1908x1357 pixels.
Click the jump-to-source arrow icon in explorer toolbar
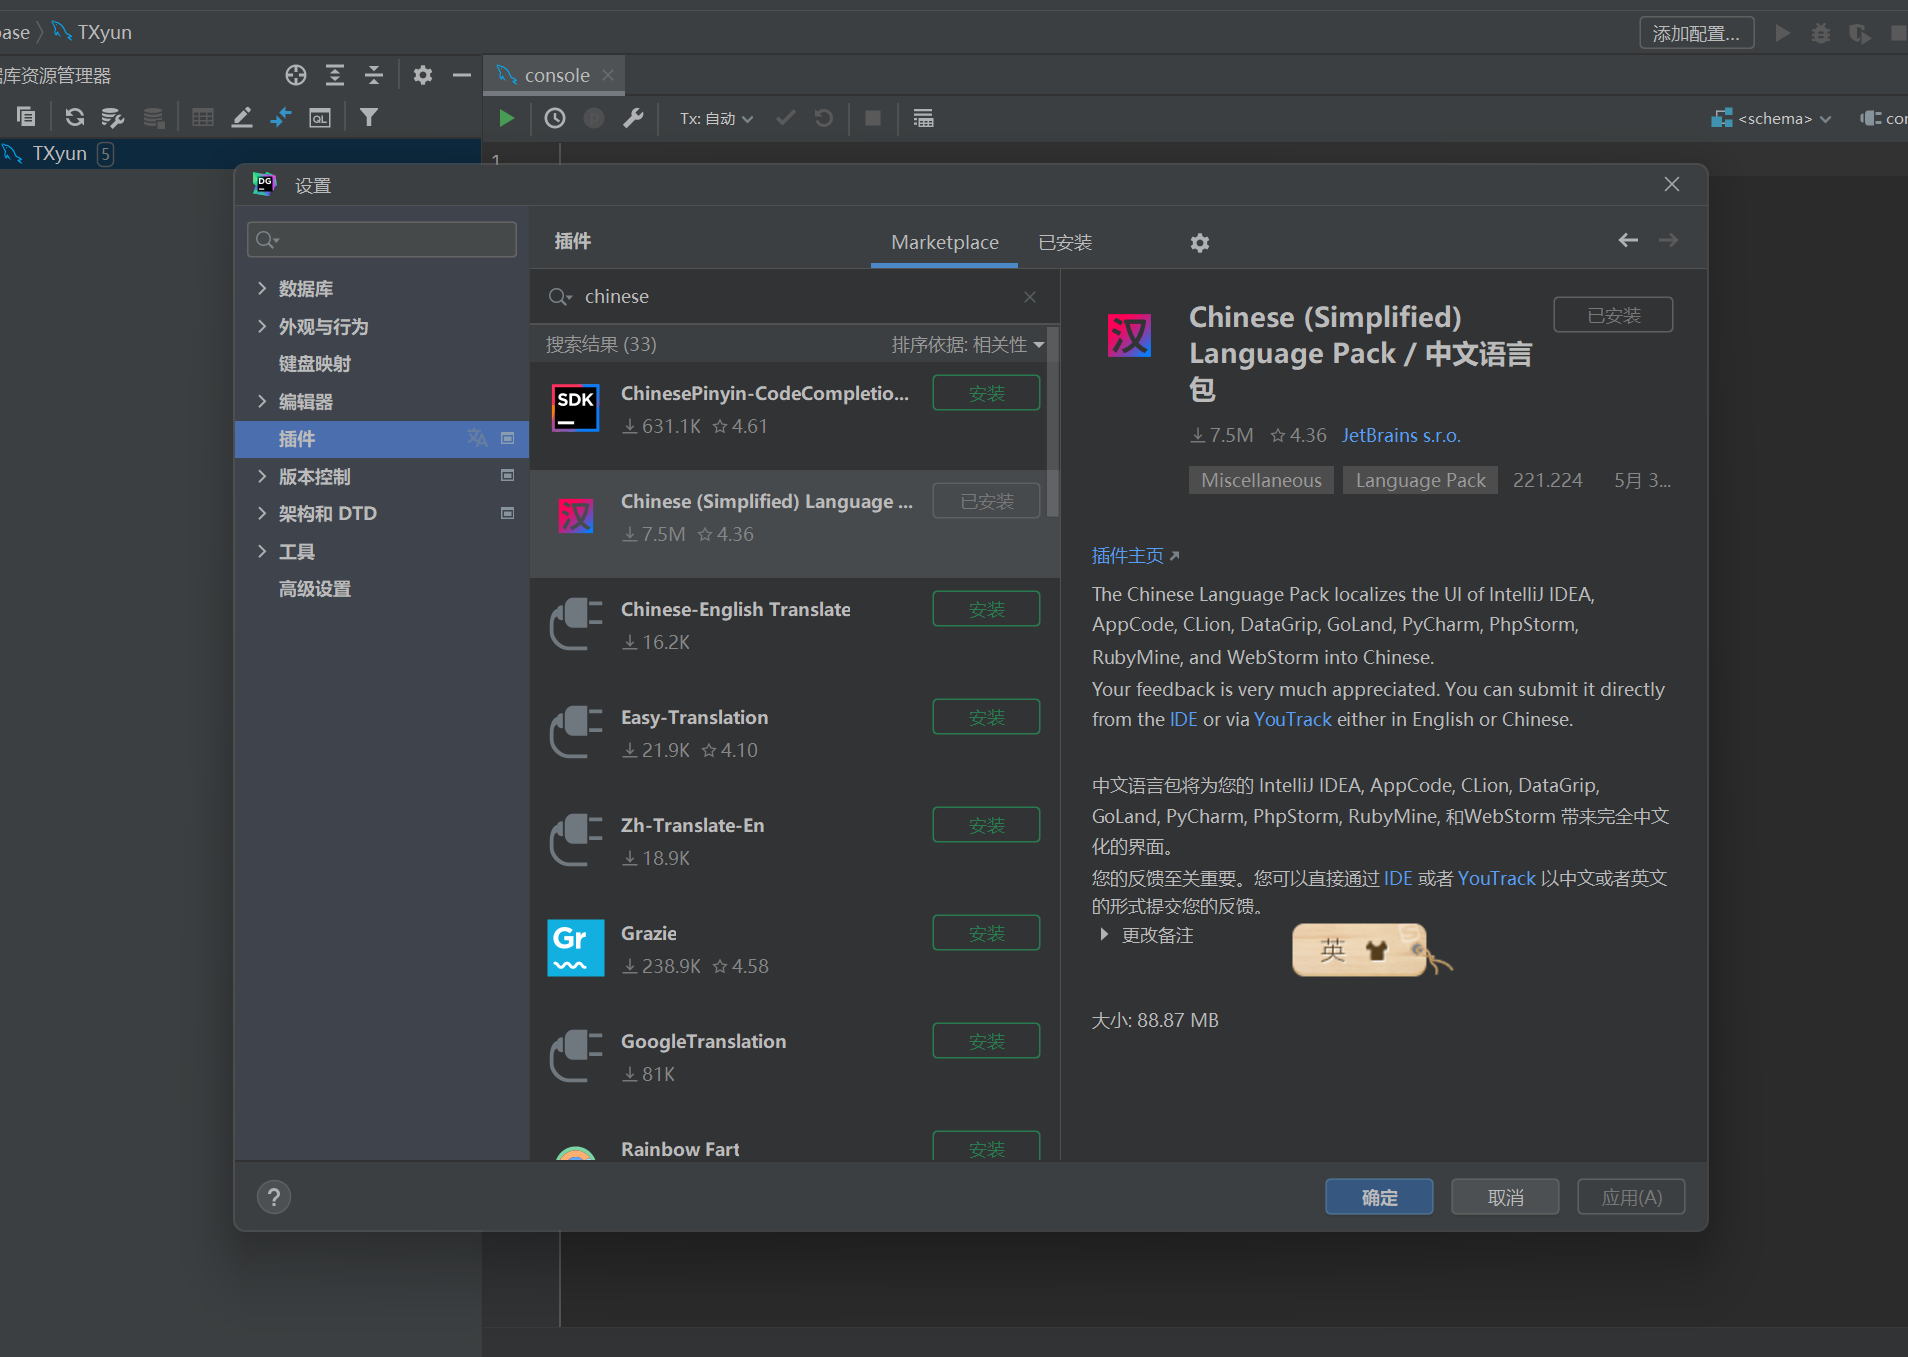281,117
